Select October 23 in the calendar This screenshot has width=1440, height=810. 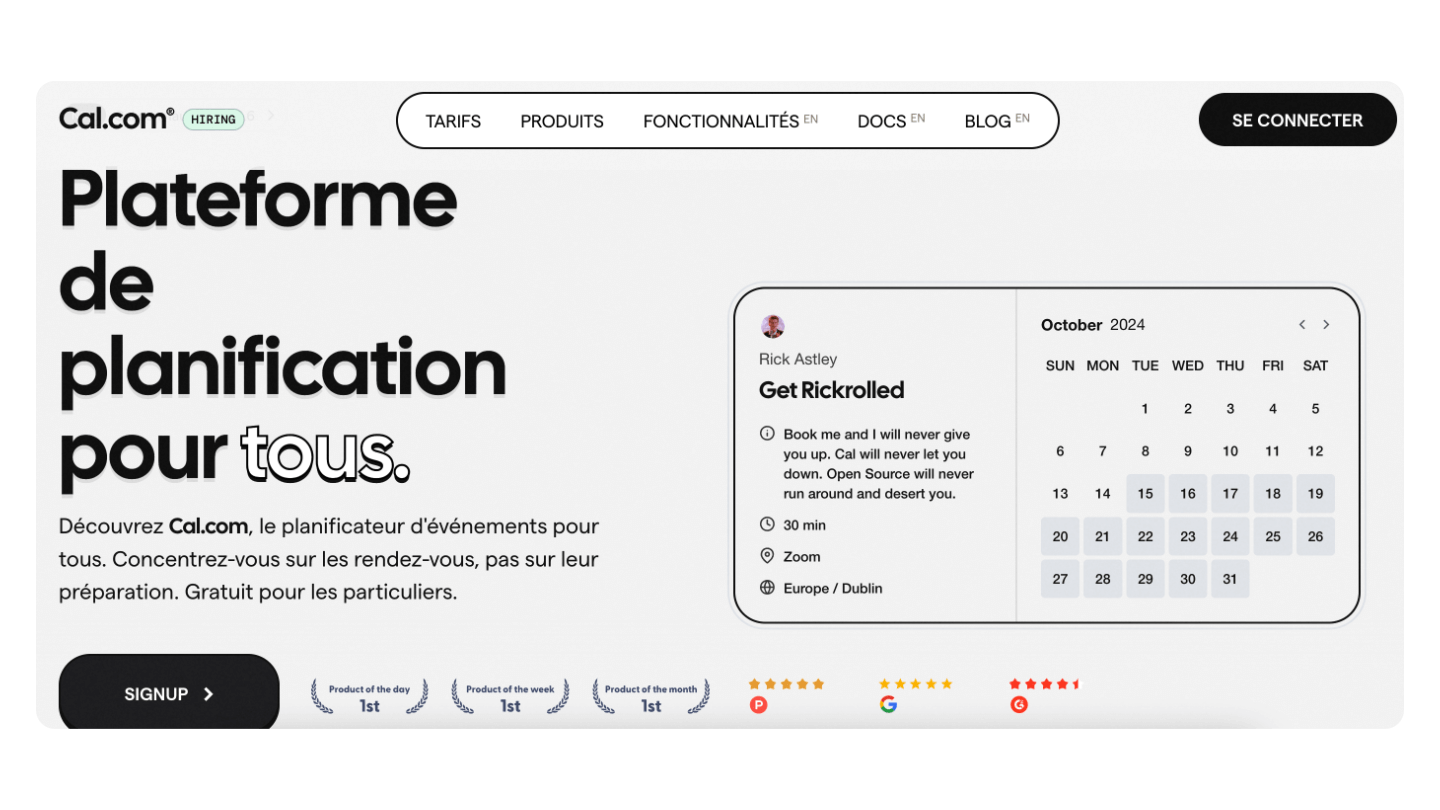[1188, 536]
